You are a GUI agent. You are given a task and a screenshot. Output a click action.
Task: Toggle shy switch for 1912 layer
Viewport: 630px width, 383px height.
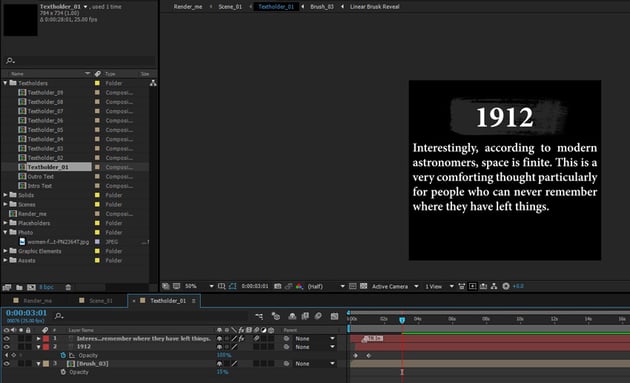pyautogui.click(x=219, y=347)
